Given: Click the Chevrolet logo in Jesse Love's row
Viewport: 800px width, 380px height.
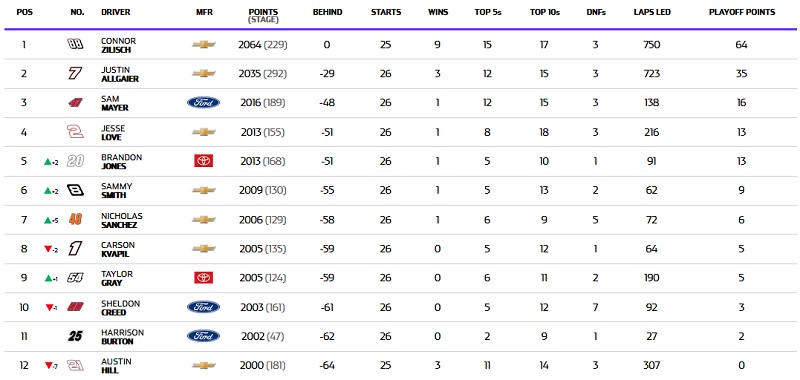Looking at the screenshot, I should [204, 132].
